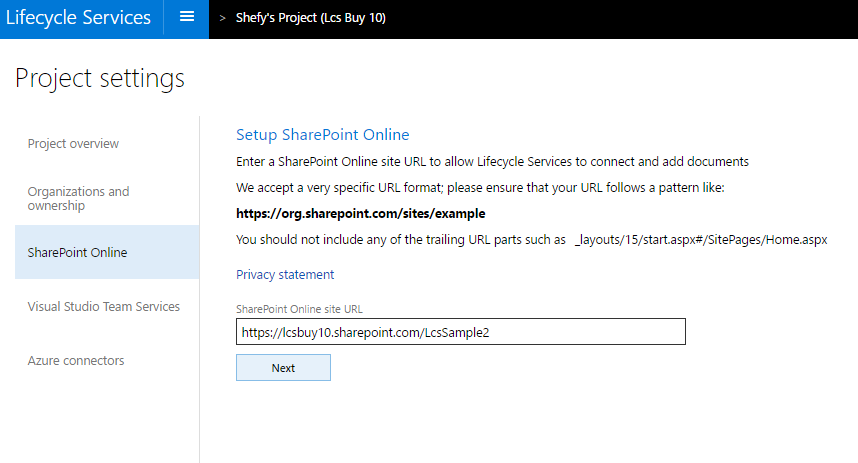858x463 pixels.
Task: Click the _layouts/15/start.aspx trailing URL text
Action: [701, 240]
